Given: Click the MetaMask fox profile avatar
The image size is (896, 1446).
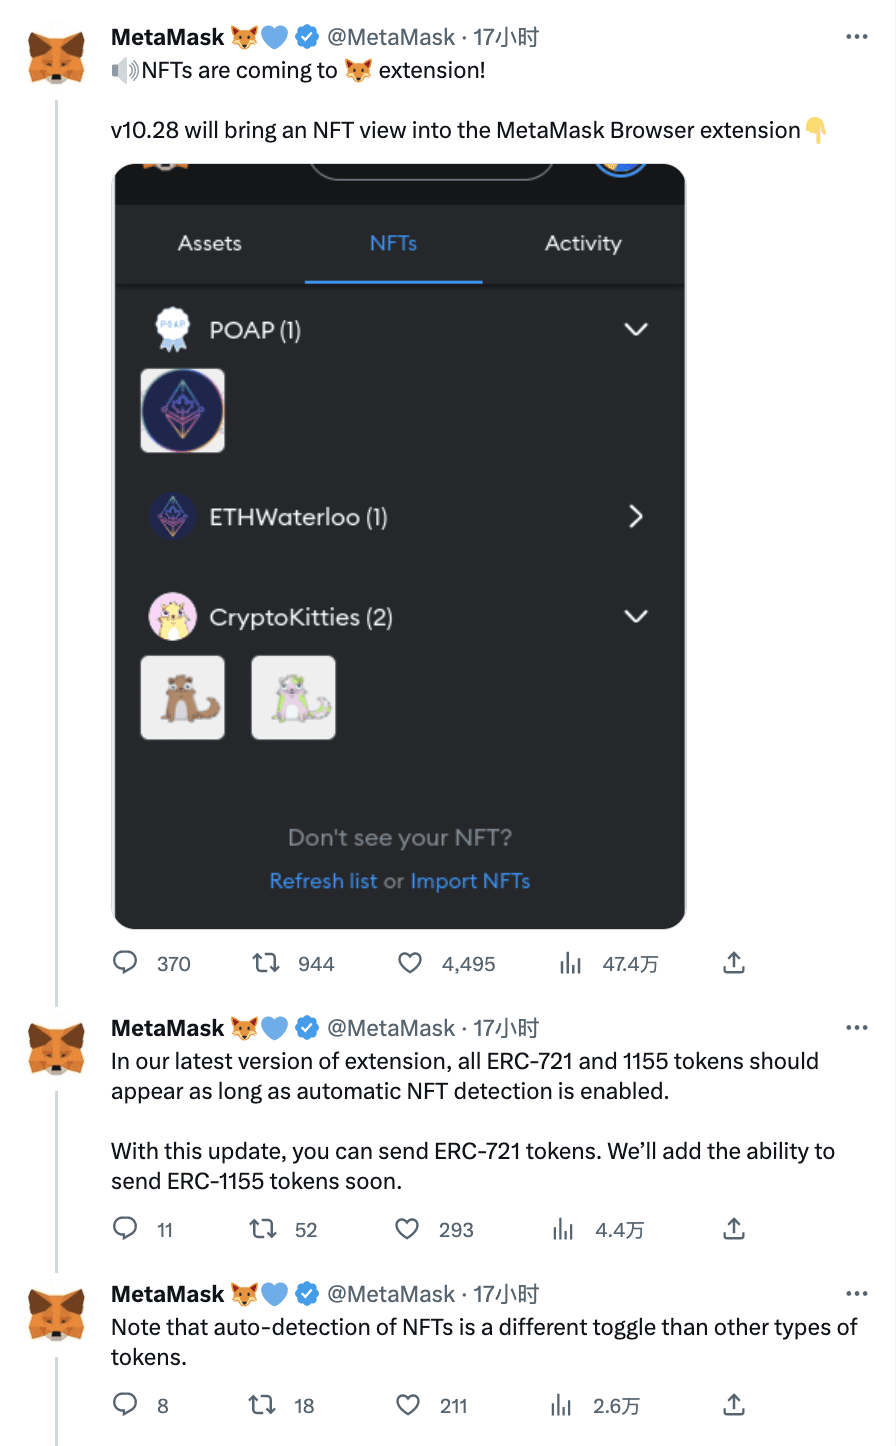Looking at the screenshot, I should coord(56,55).
